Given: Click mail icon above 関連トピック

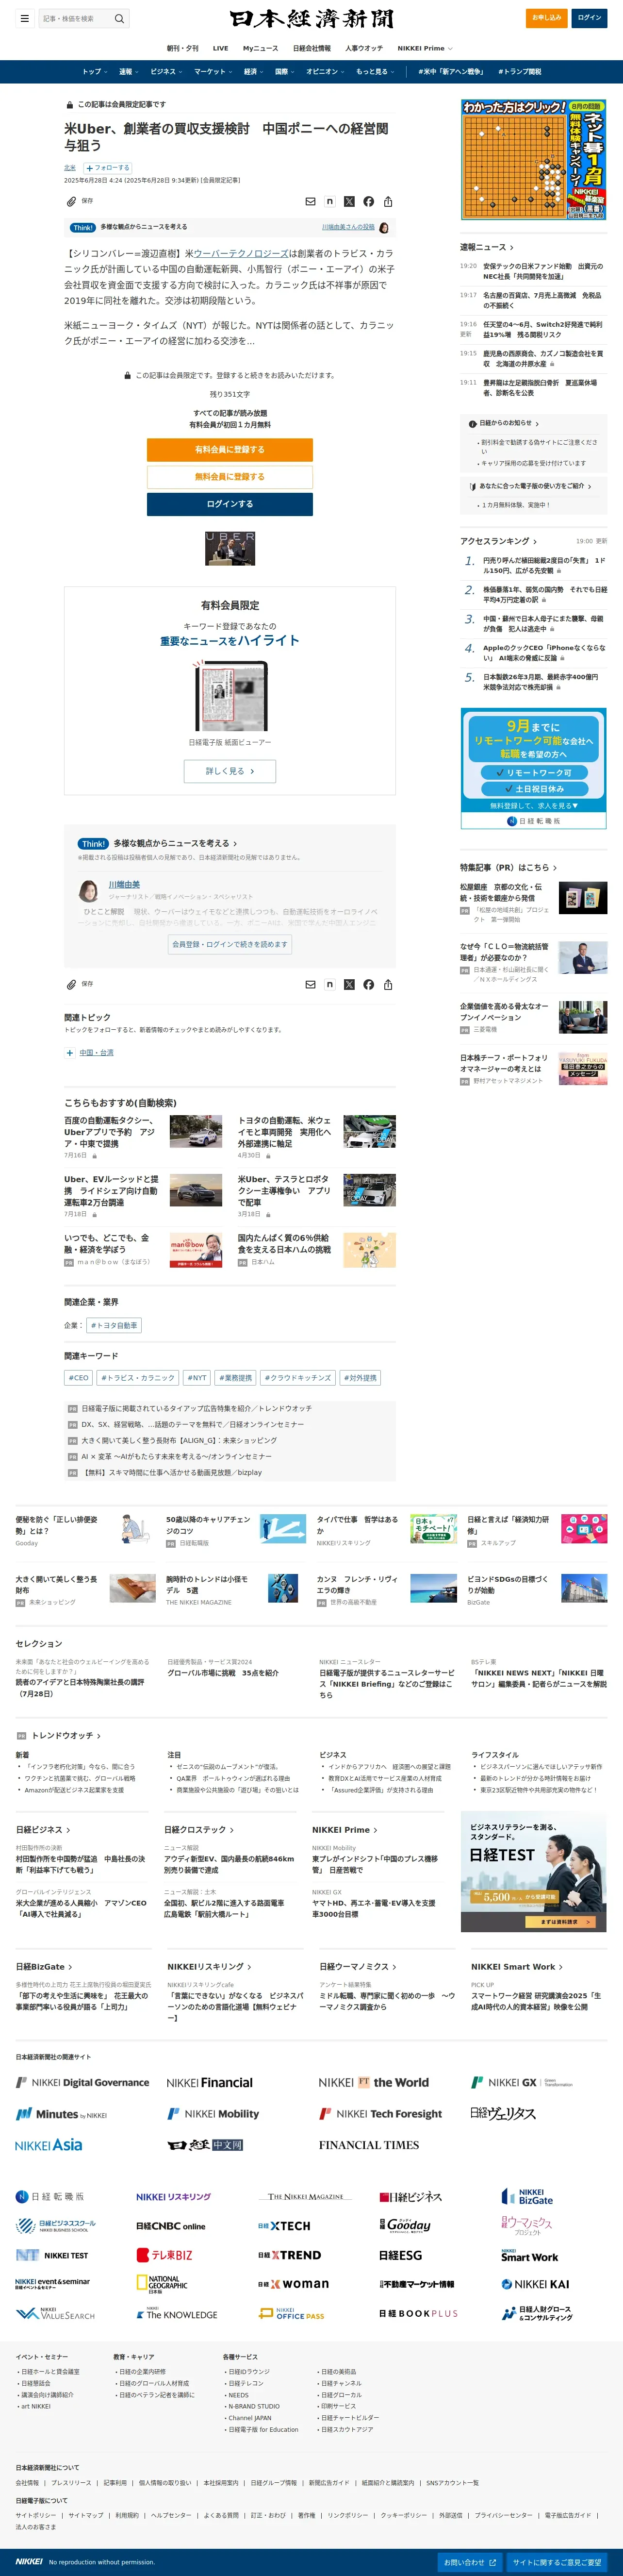Looking at the screenshot, I should point(310,984).
